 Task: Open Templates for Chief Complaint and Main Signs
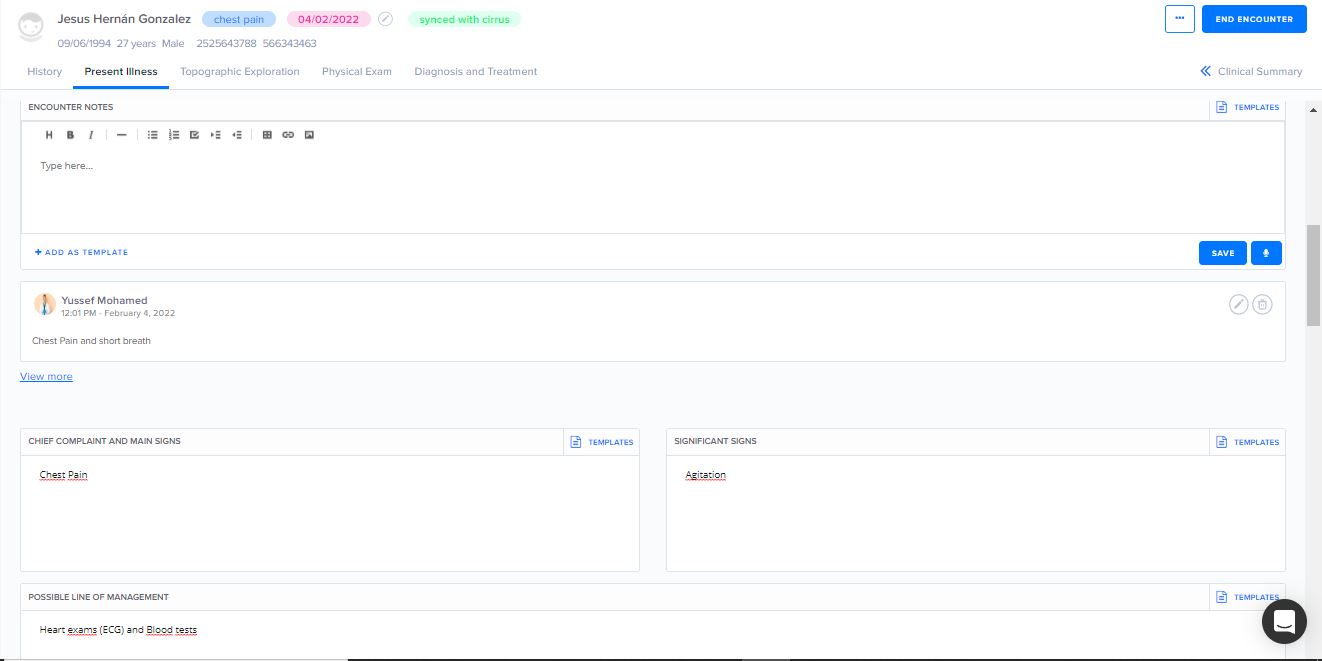601,442
